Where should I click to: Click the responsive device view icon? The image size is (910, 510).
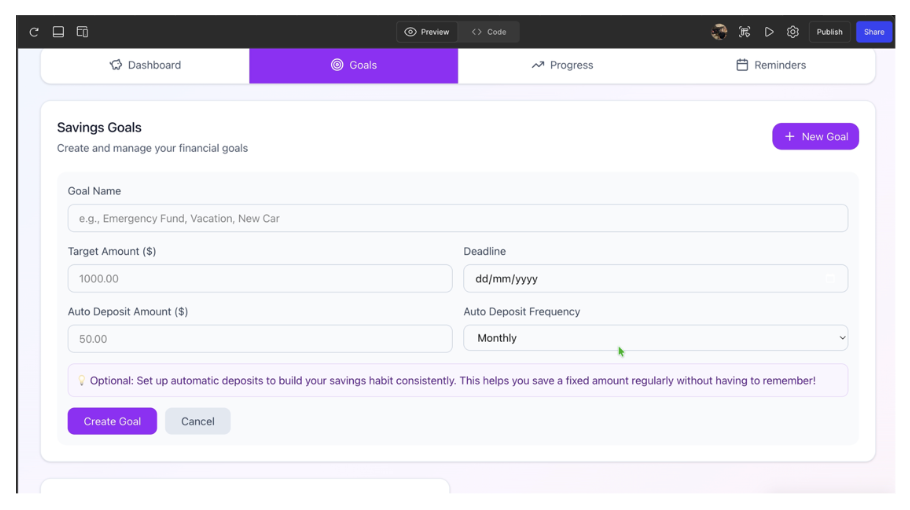click(82, 32)
